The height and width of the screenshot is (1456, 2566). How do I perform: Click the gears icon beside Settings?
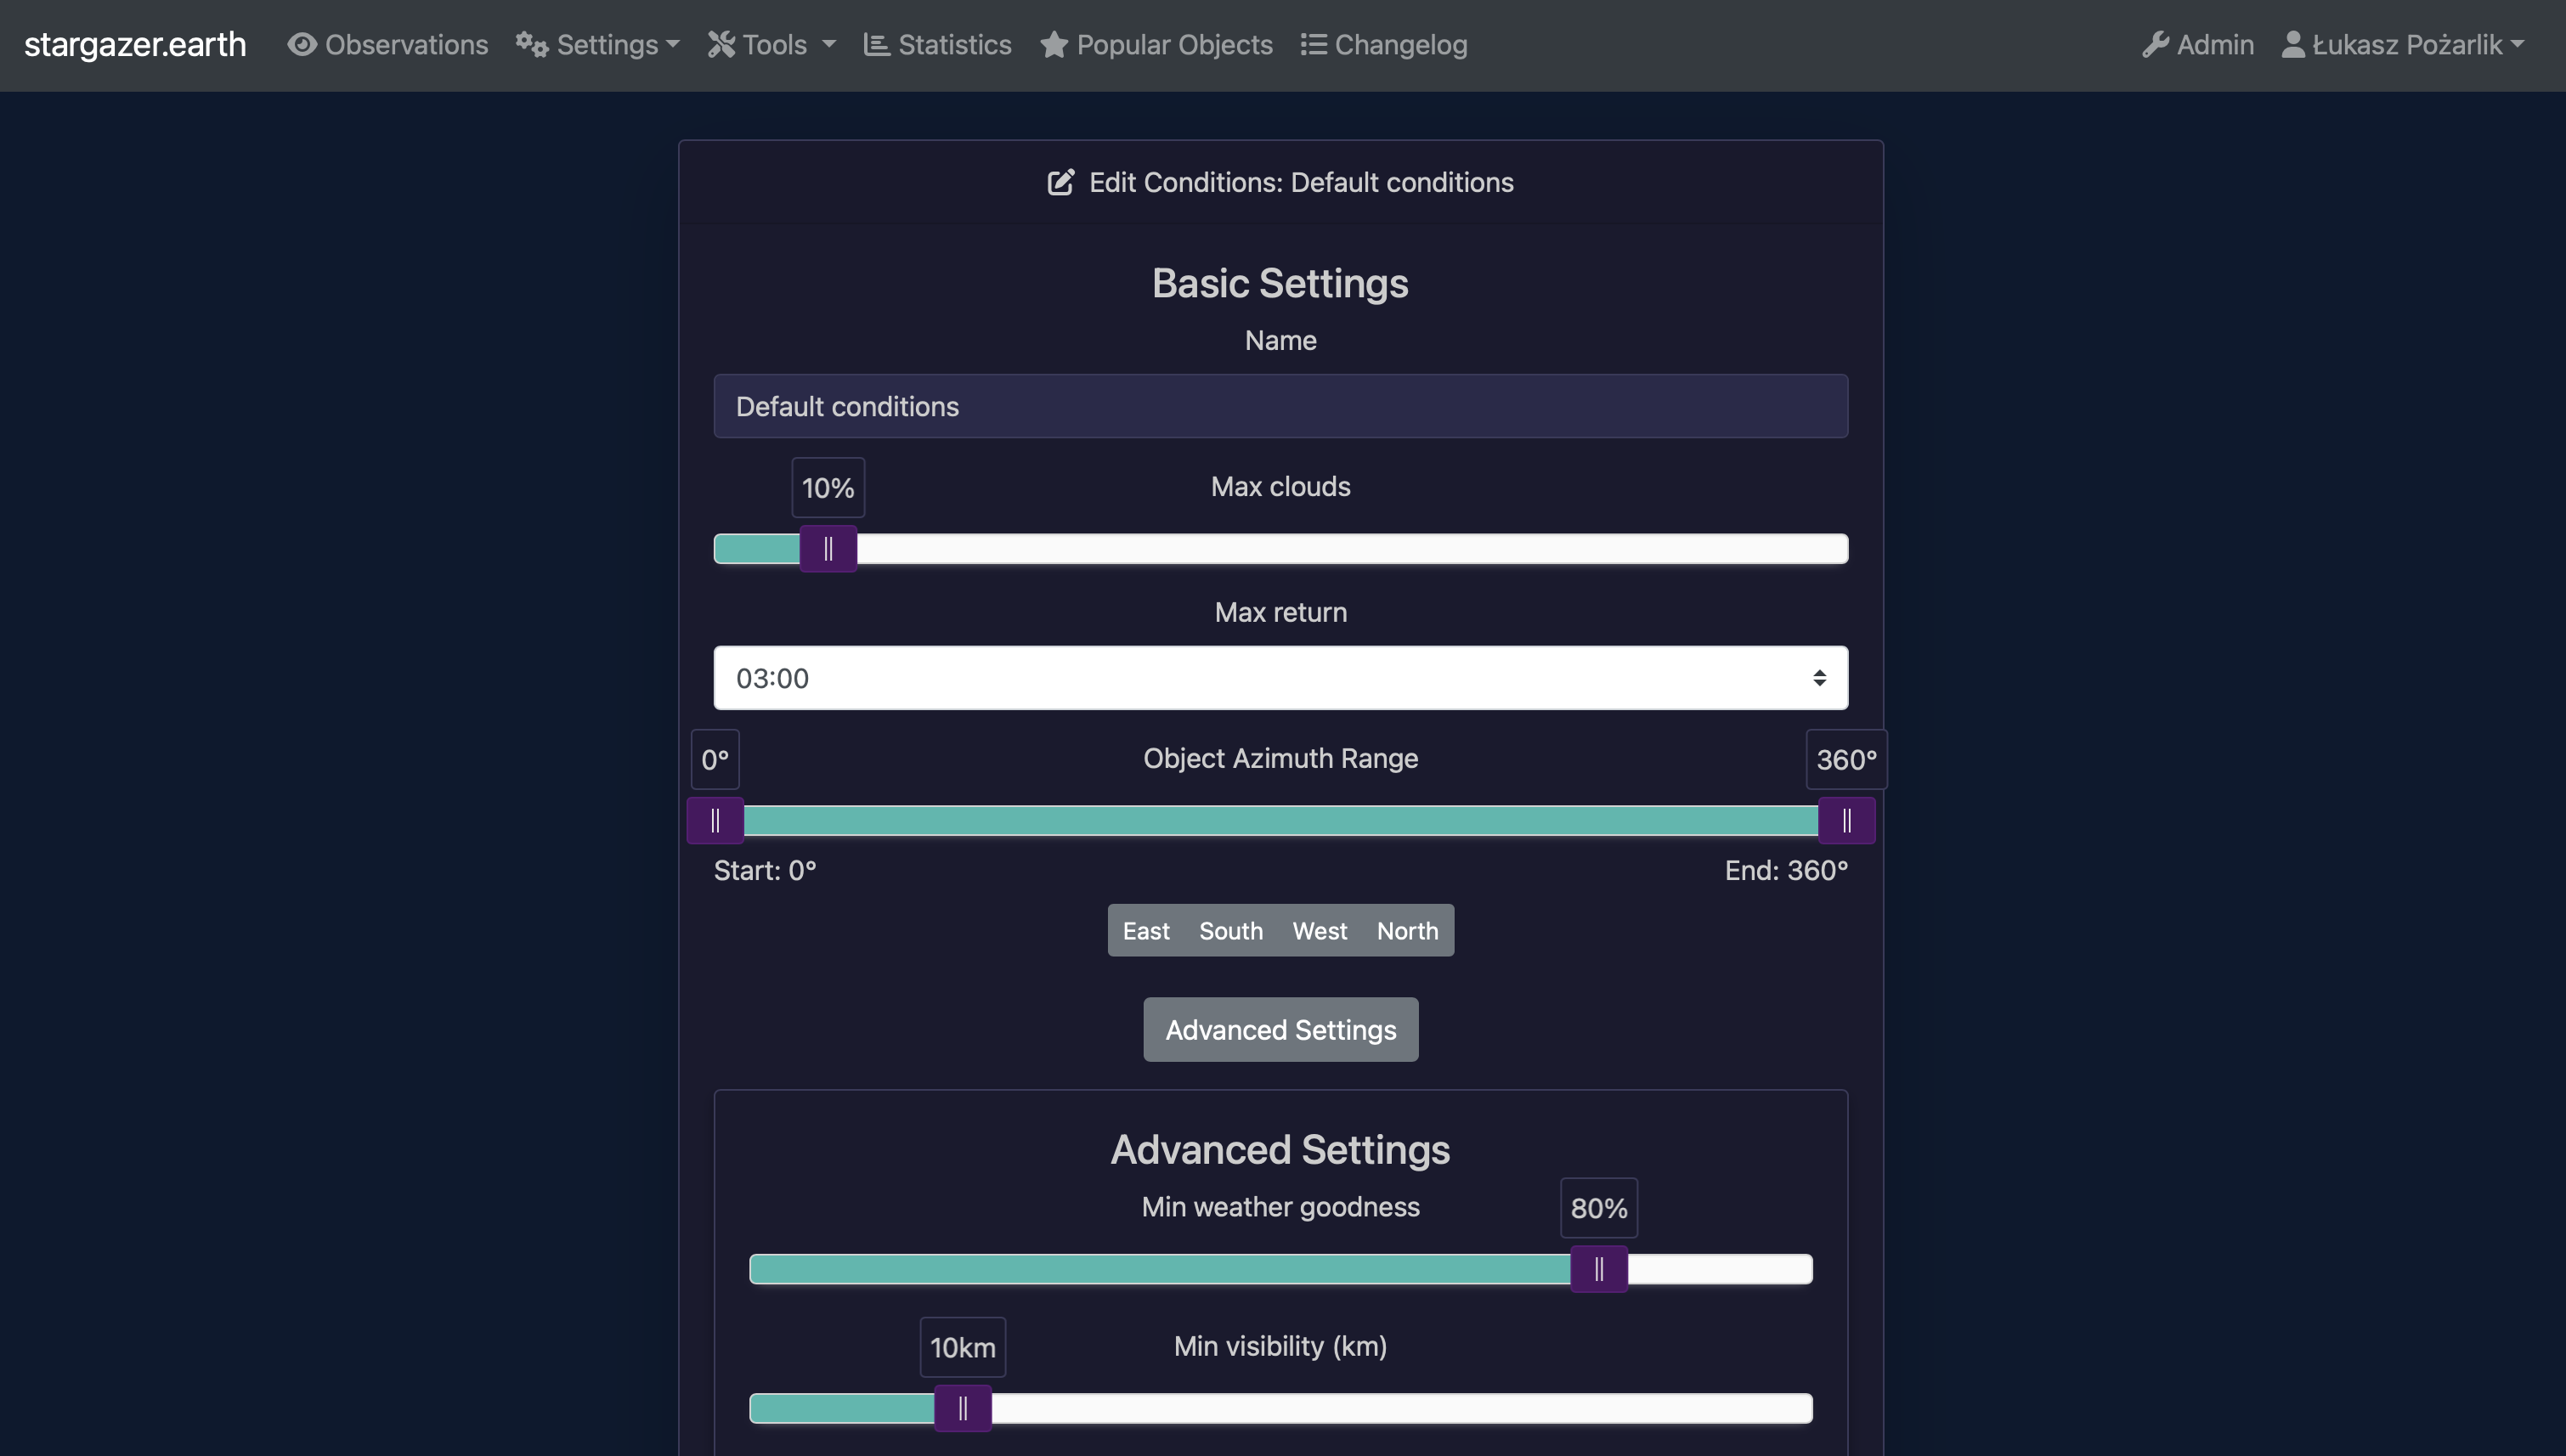tap(532, 45)
